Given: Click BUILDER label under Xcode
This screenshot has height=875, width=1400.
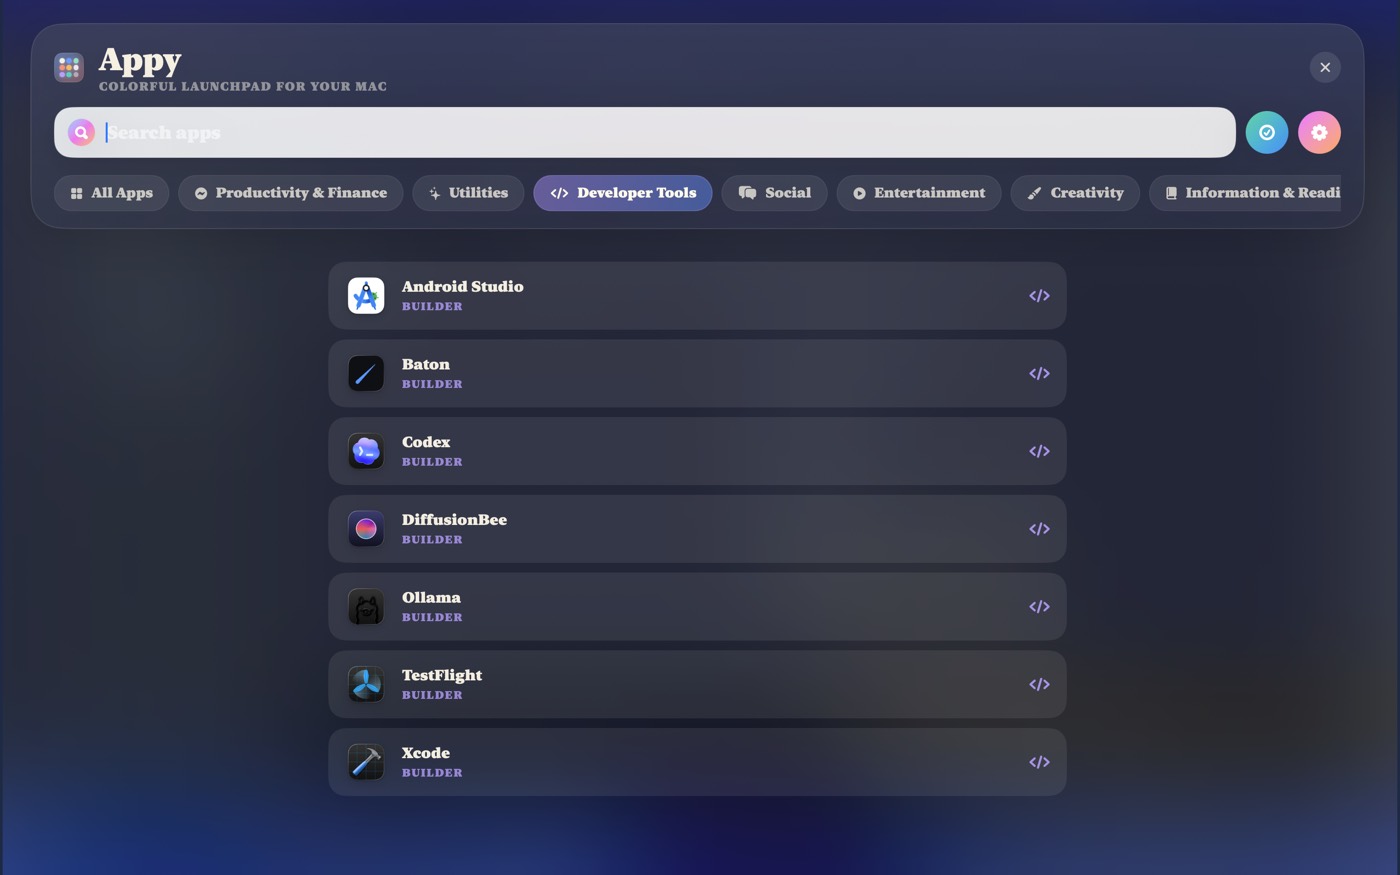Looking at the screenshot, I should [432, 773].
